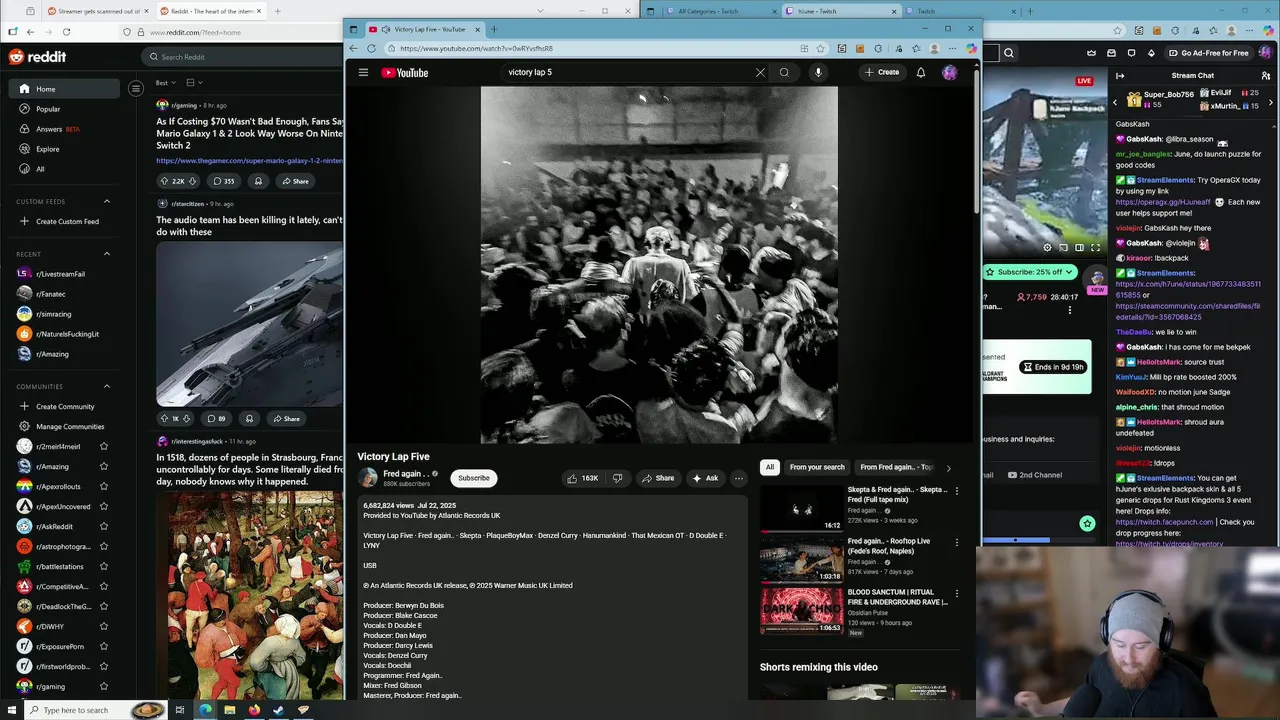The height and width of the screenshot is (720, 1280).
Task: Open the YouTube hamburger guide menu
Action: coord(363,72)
